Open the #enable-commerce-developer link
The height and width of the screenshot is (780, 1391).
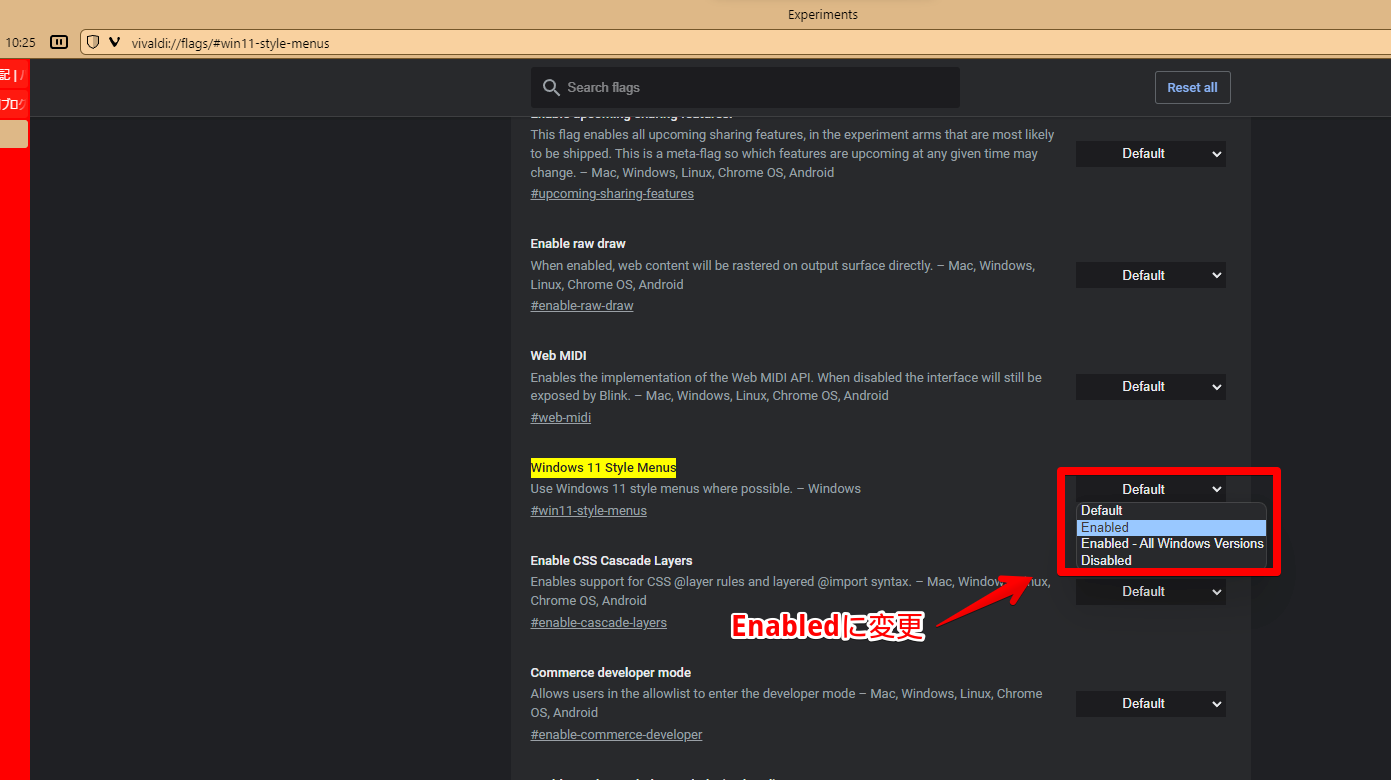pyautogui.click(x=617, y=735)
